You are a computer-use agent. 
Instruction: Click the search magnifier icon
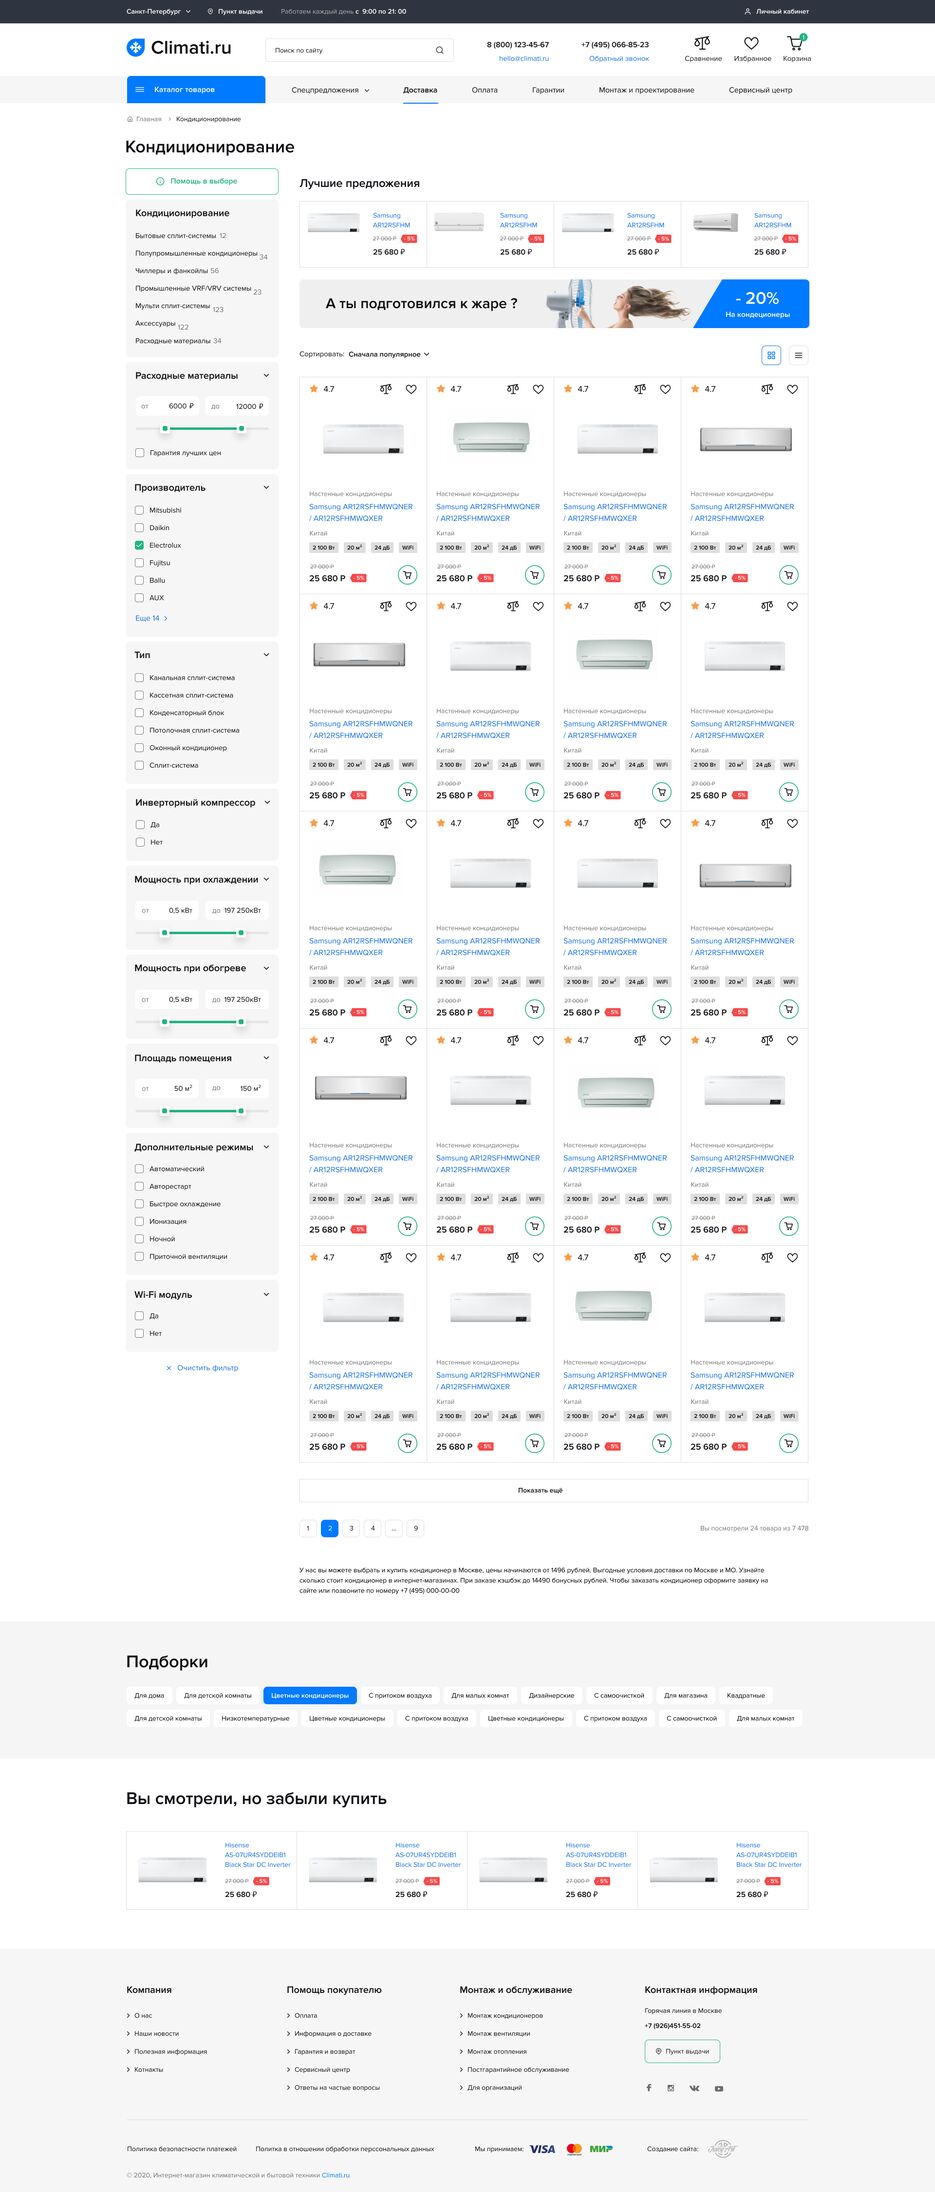[439, 50]
